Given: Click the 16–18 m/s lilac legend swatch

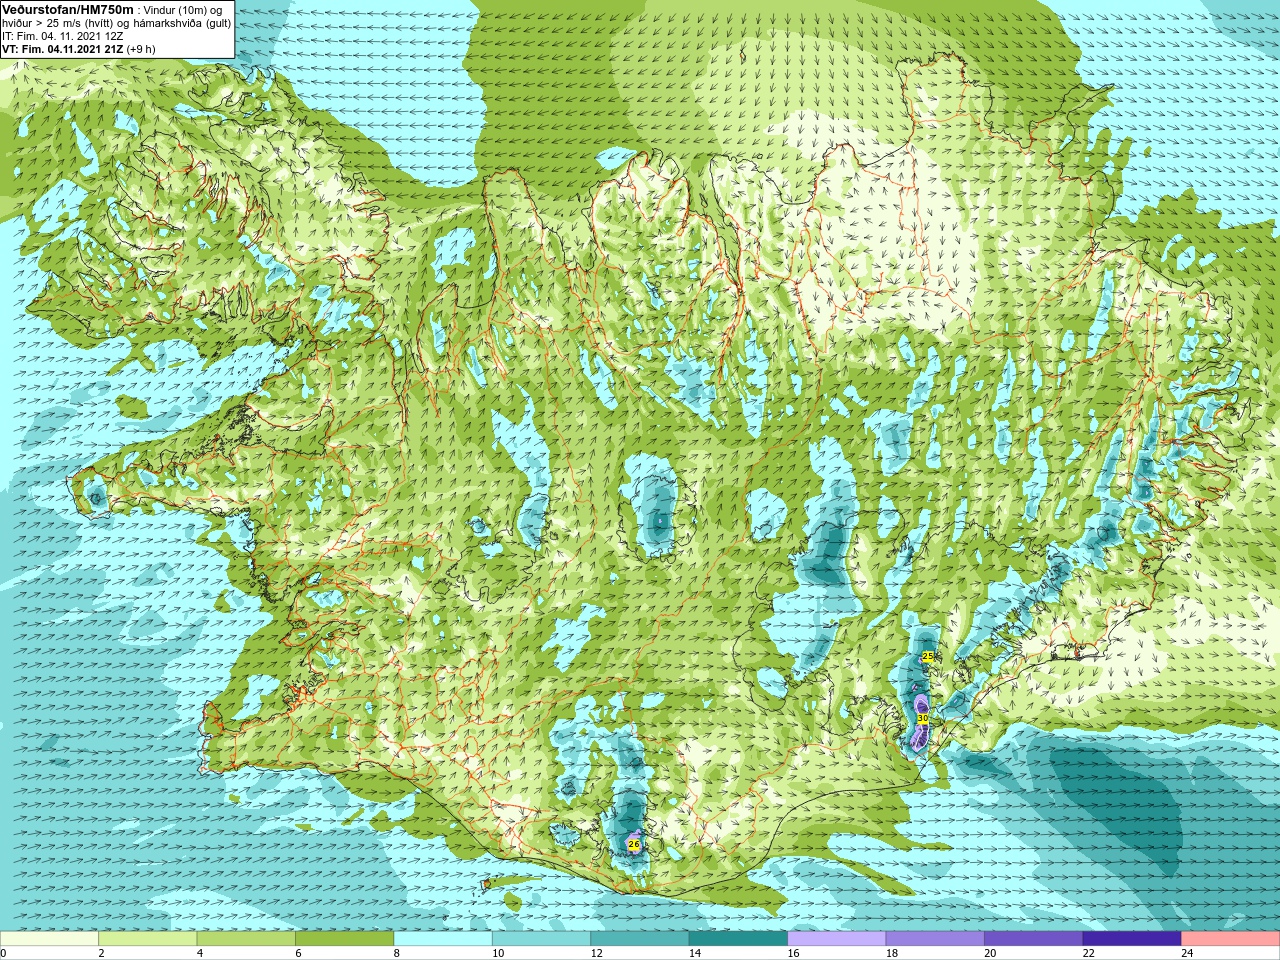Looking at the screenshot, I should [837, 938].
